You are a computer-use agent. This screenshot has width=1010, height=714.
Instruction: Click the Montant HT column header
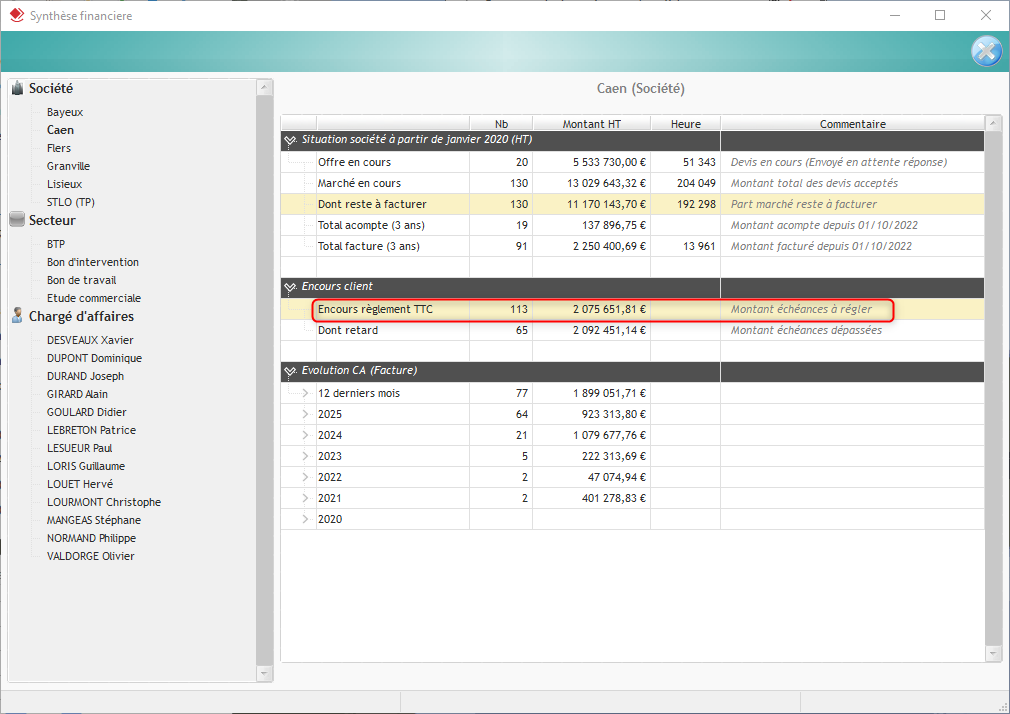coord(590,124)
